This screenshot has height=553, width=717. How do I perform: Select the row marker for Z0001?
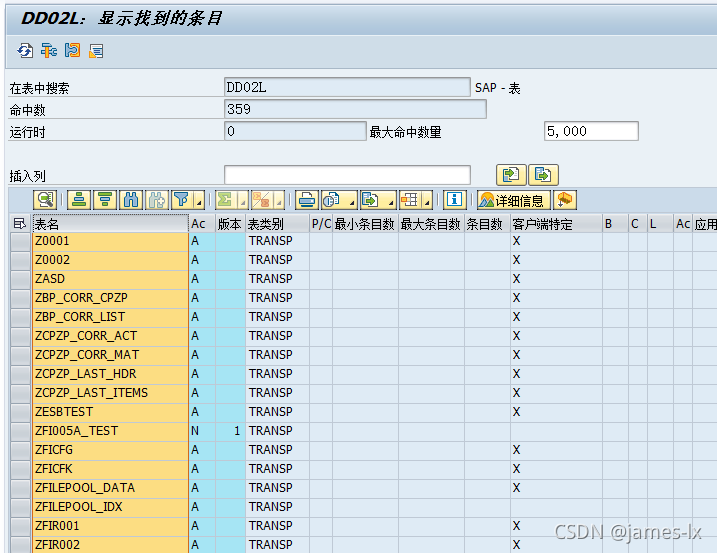coord(21,241)
